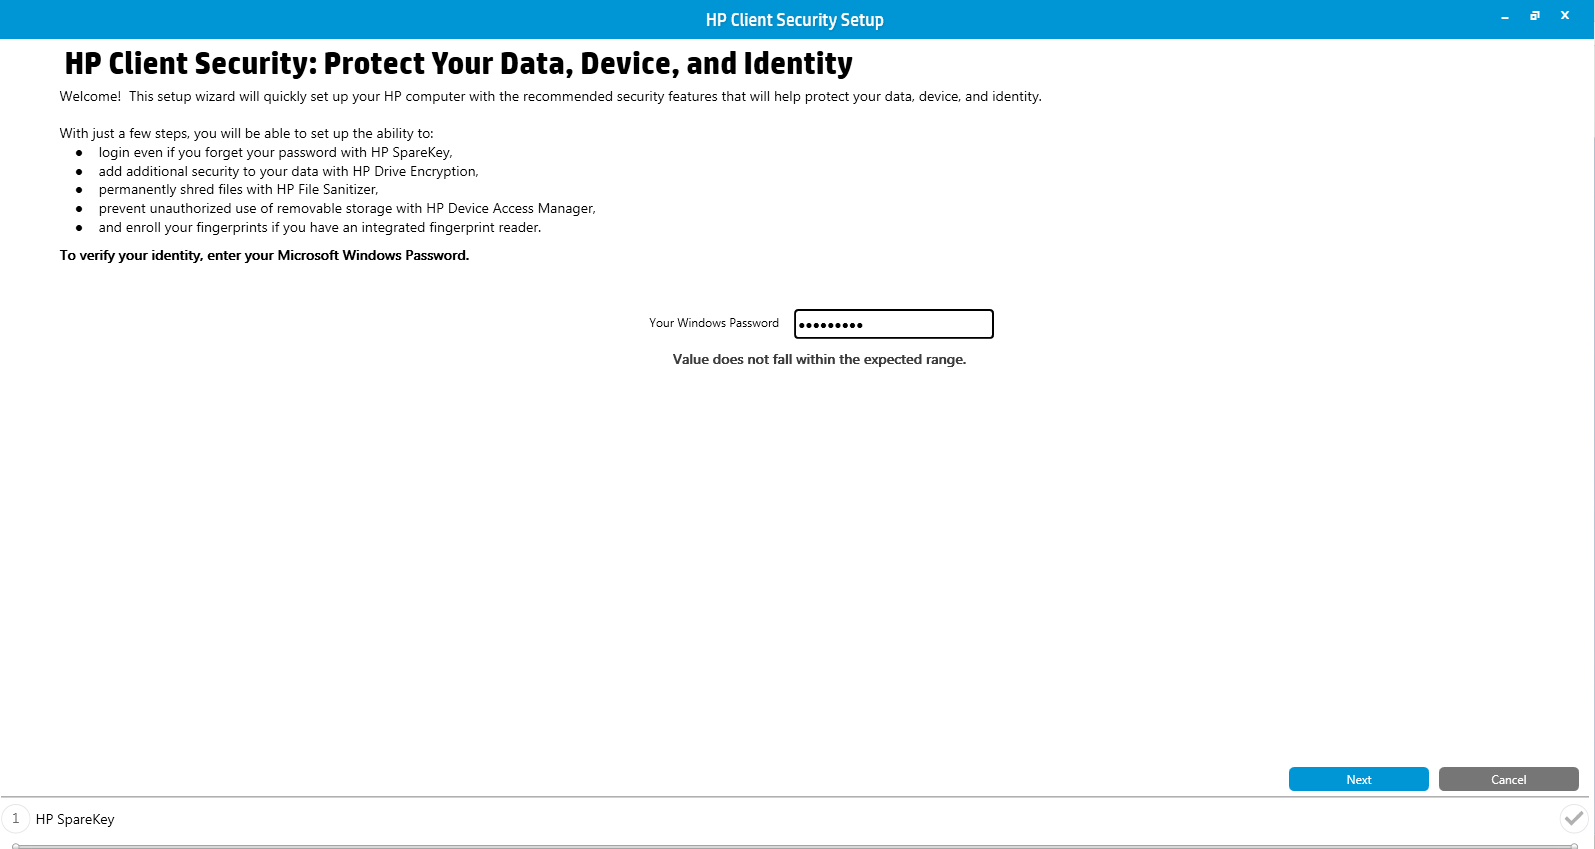
Task: Restore down the setup window
Action: pyautogui.click(x=1534, y=16)
